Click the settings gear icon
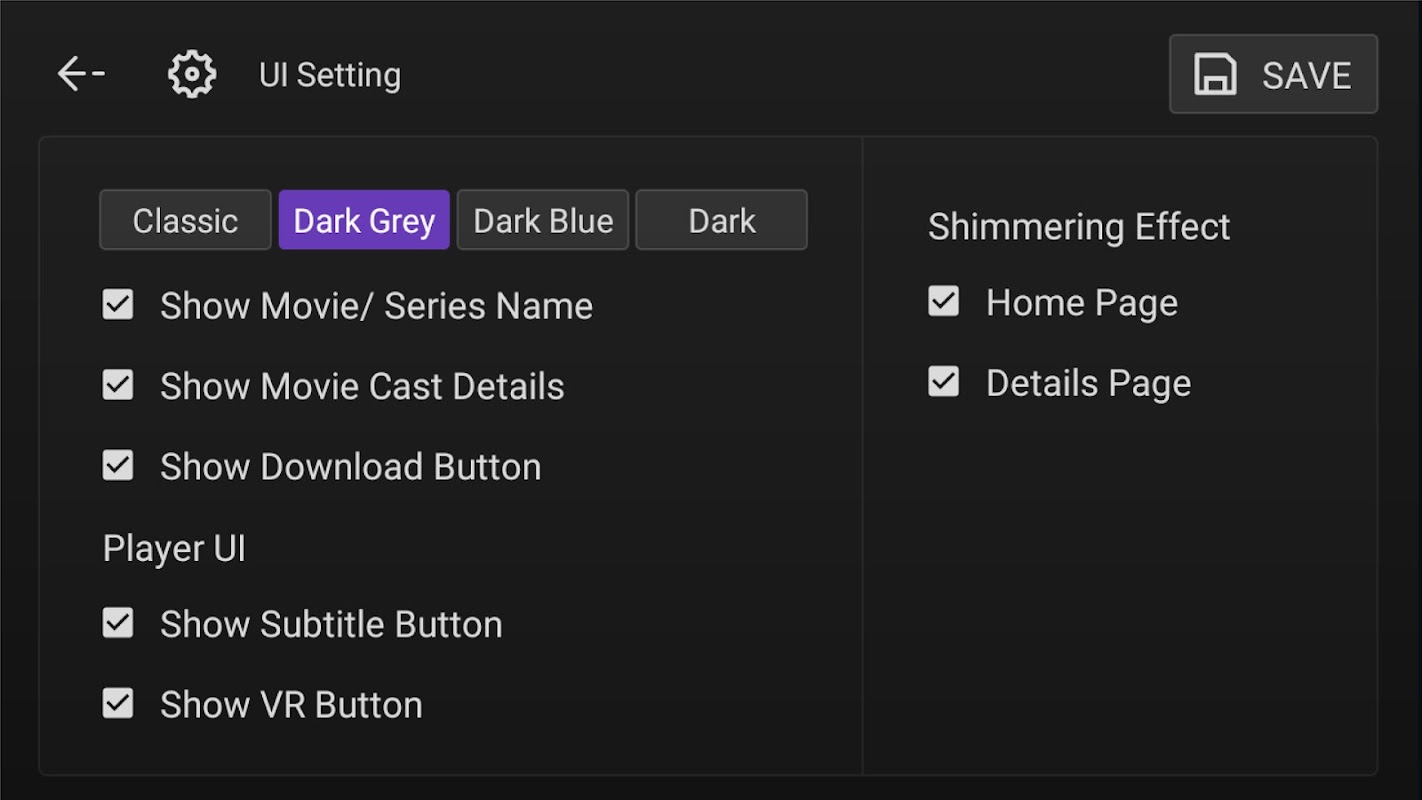 (x=192, y=74)
